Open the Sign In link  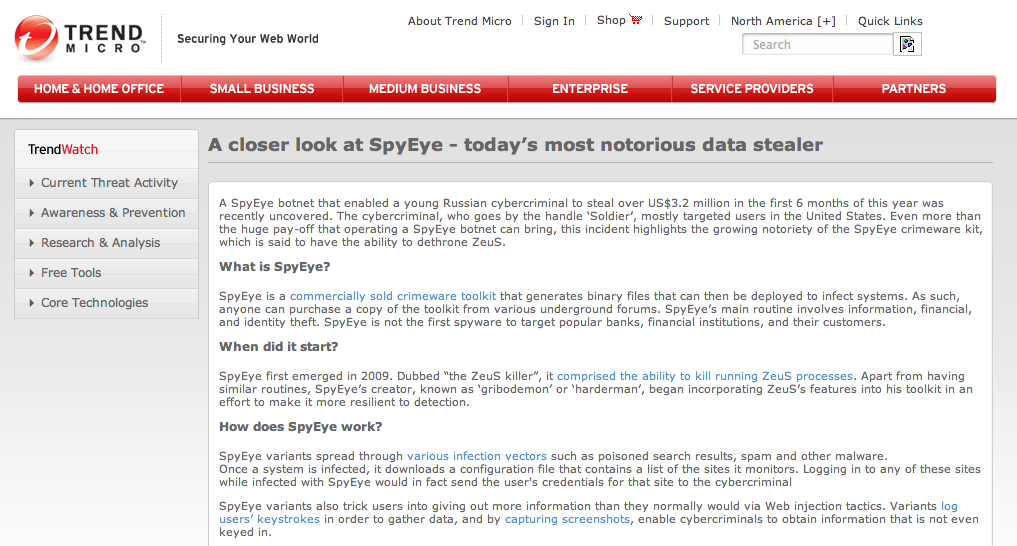click(x=554, y=21)
